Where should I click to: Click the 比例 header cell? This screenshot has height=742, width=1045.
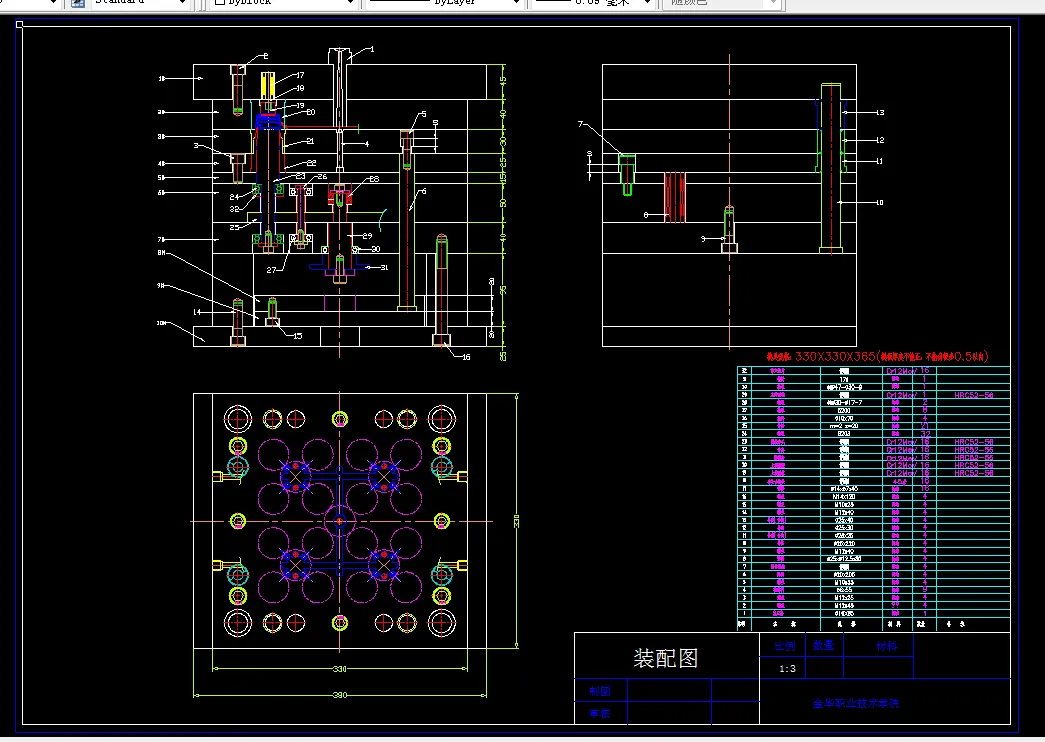(x=784, y=646)
